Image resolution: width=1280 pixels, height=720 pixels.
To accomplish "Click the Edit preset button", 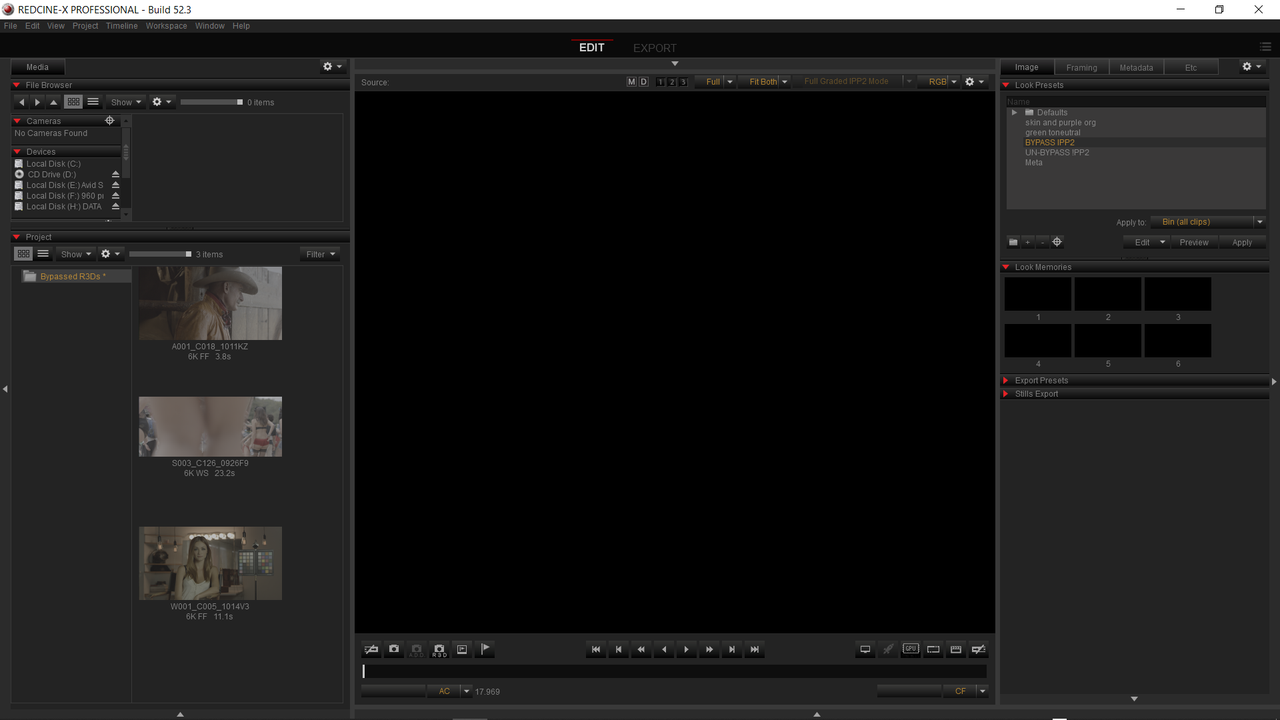I will [x=1146, y=242].
